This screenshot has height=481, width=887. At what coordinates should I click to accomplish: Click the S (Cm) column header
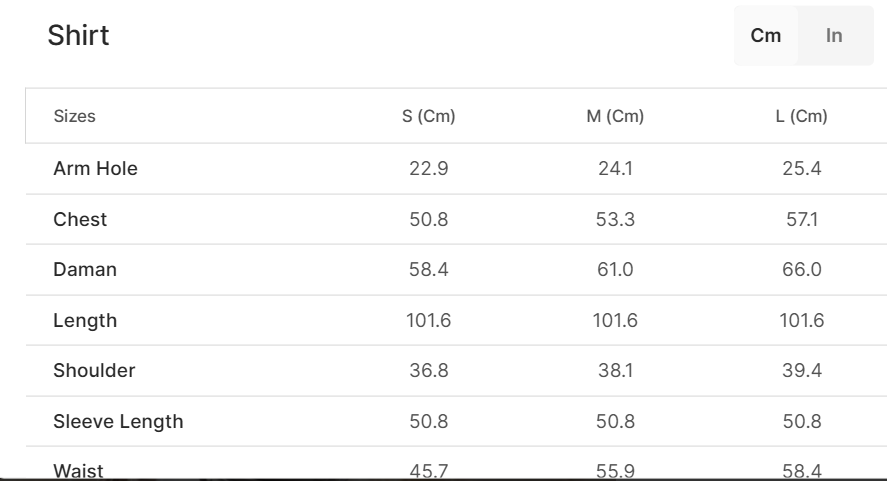click(x=429, y=116)
